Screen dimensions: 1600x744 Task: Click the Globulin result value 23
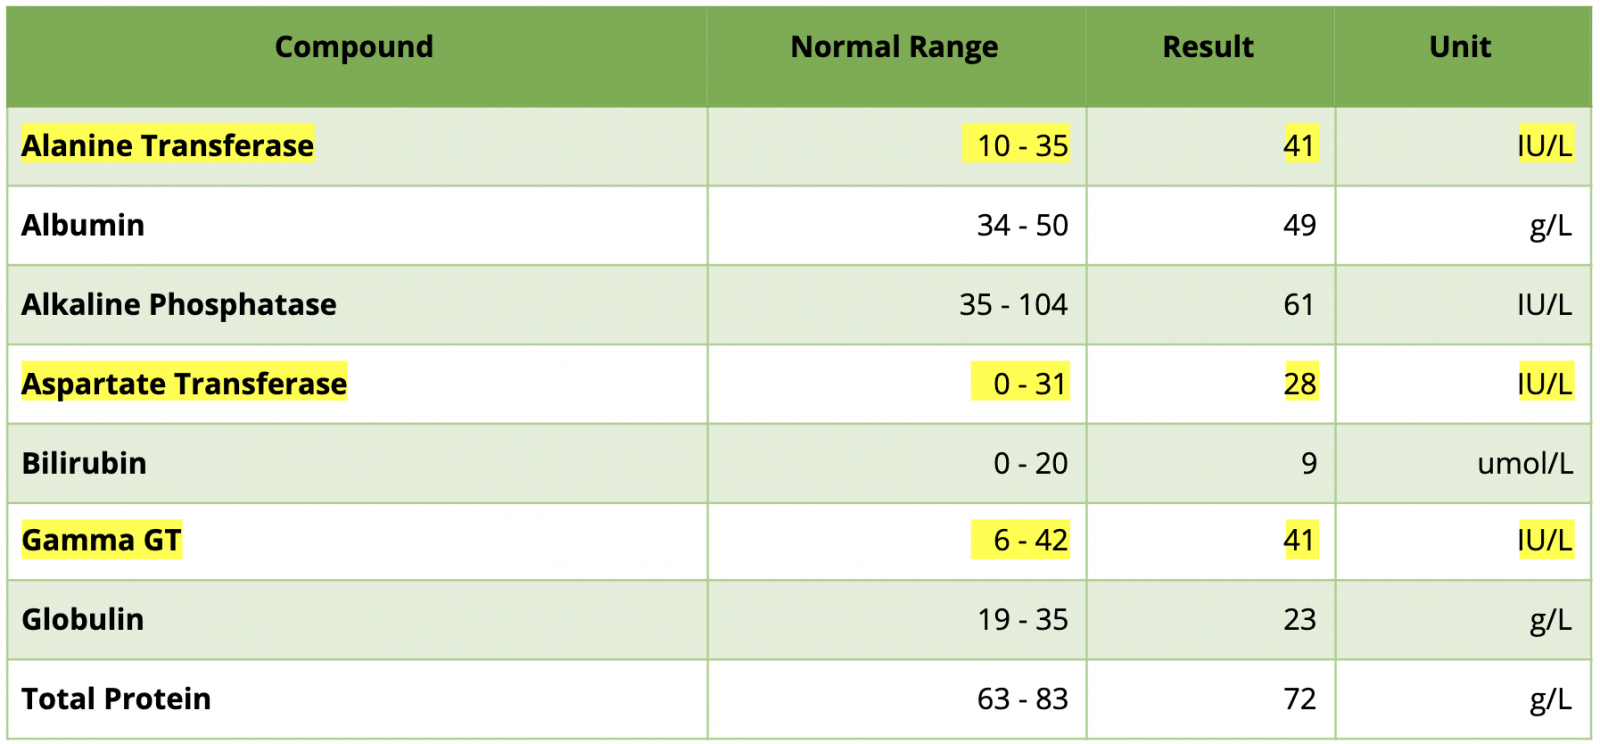(1299, 619)
